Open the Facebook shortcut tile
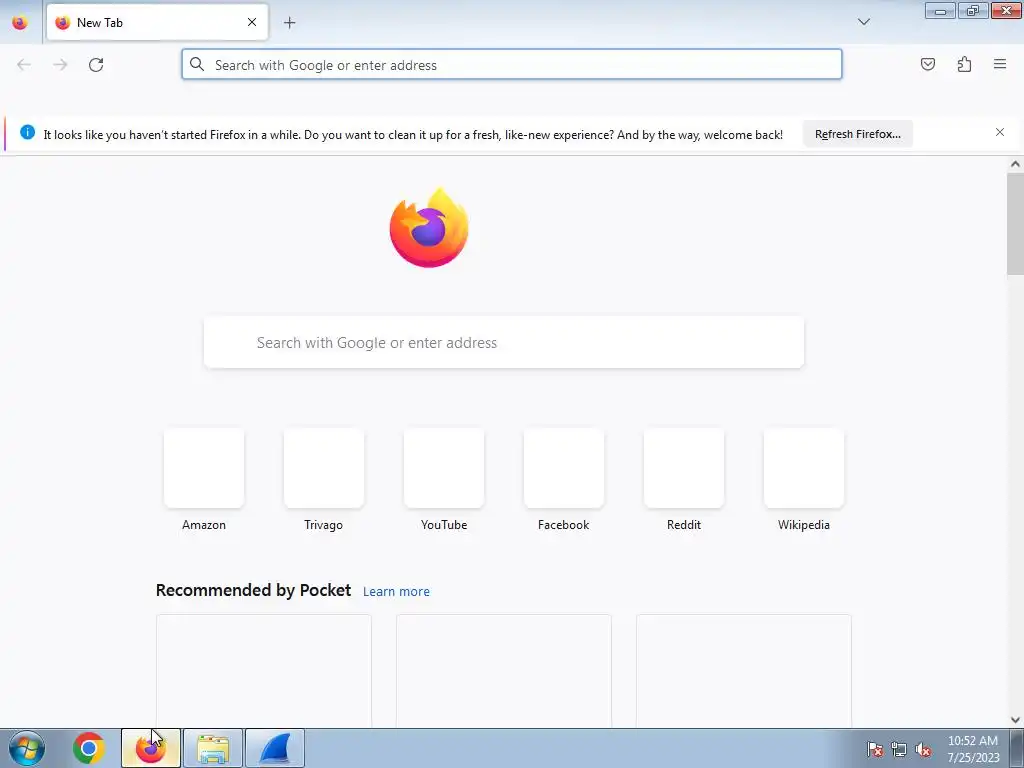Screen dimensions: 1024x768 [564, 481]
